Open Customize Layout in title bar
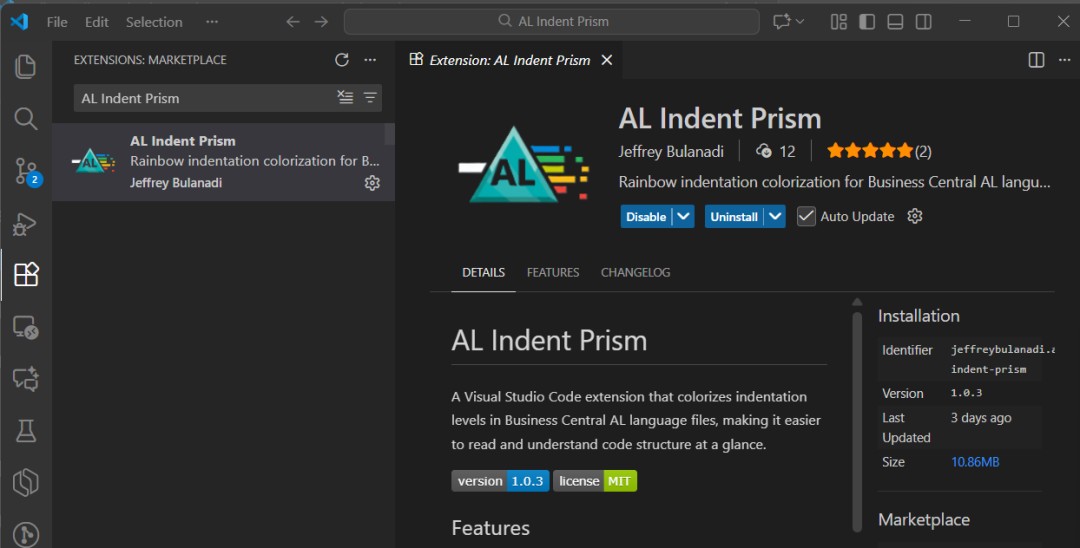This screenshot has width=1080, height=548. [x=838, y=22]
